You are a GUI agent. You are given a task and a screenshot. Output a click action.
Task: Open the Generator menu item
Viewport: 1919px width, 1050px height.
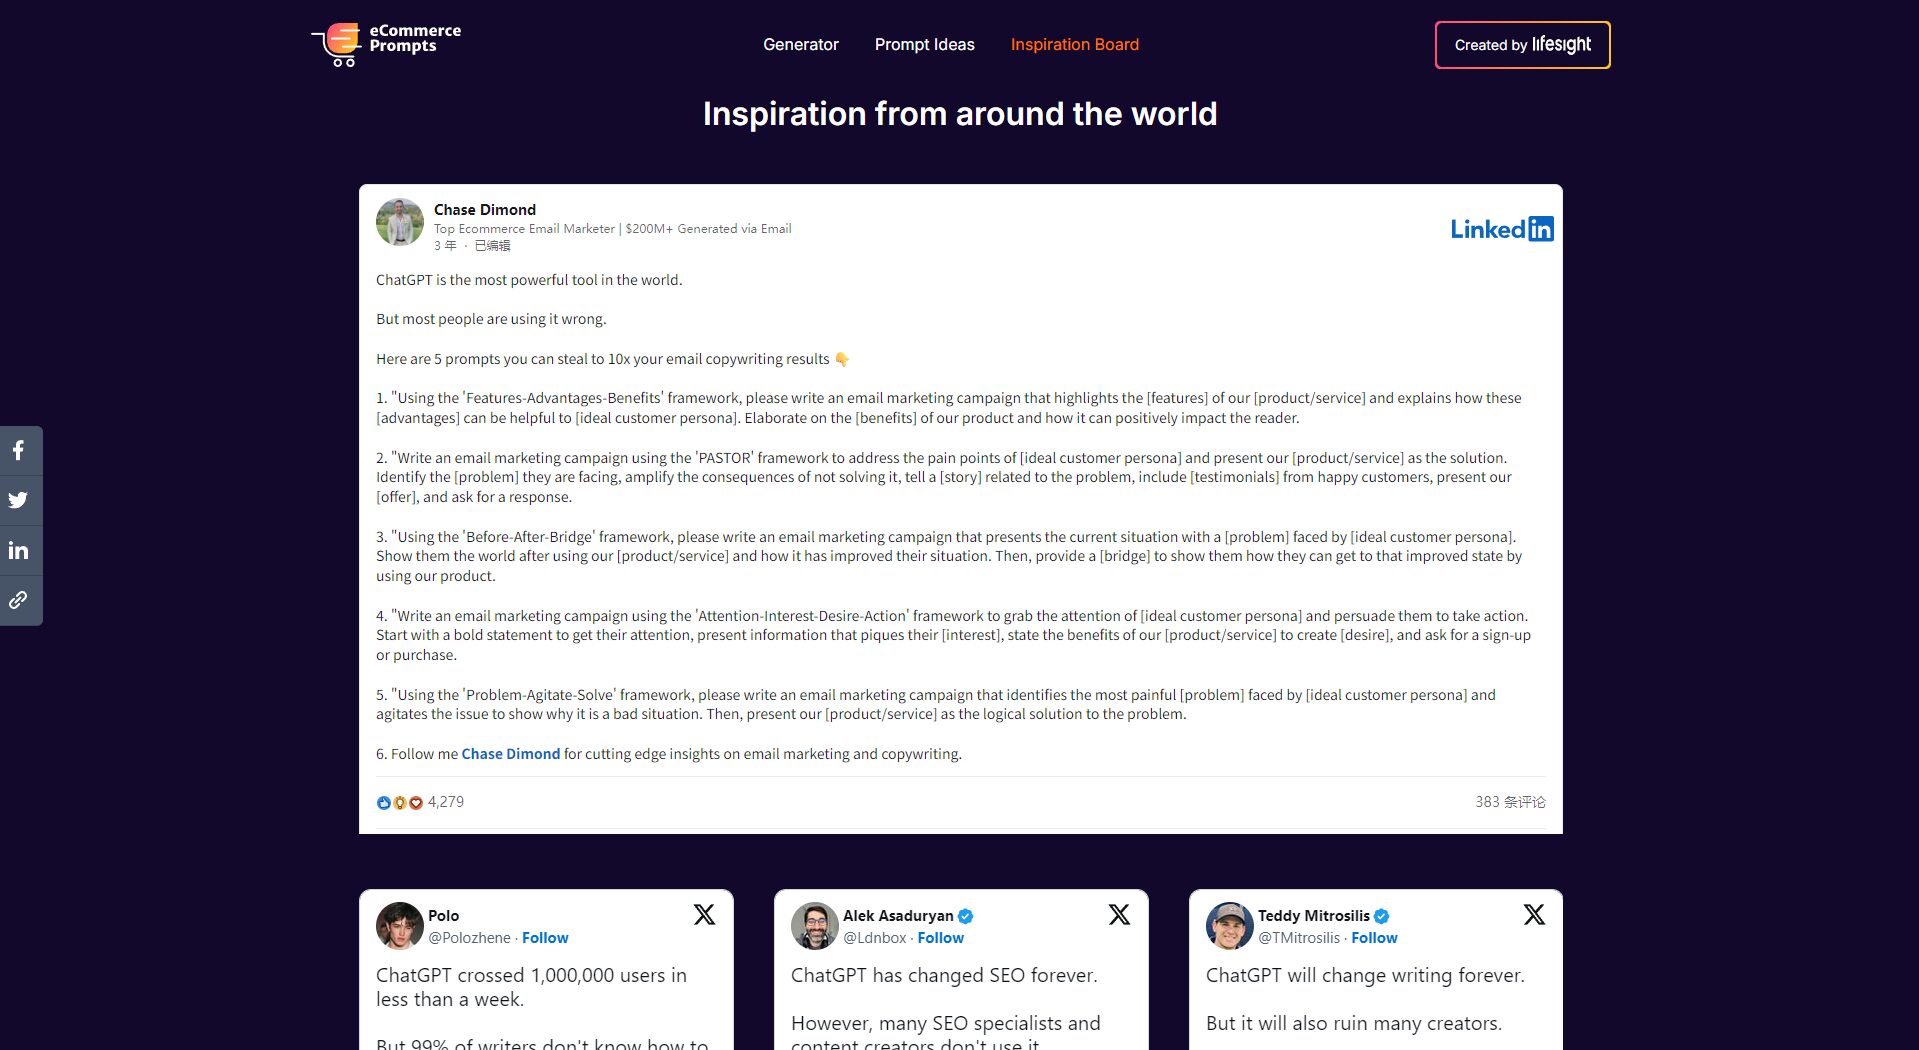point(800,45)
